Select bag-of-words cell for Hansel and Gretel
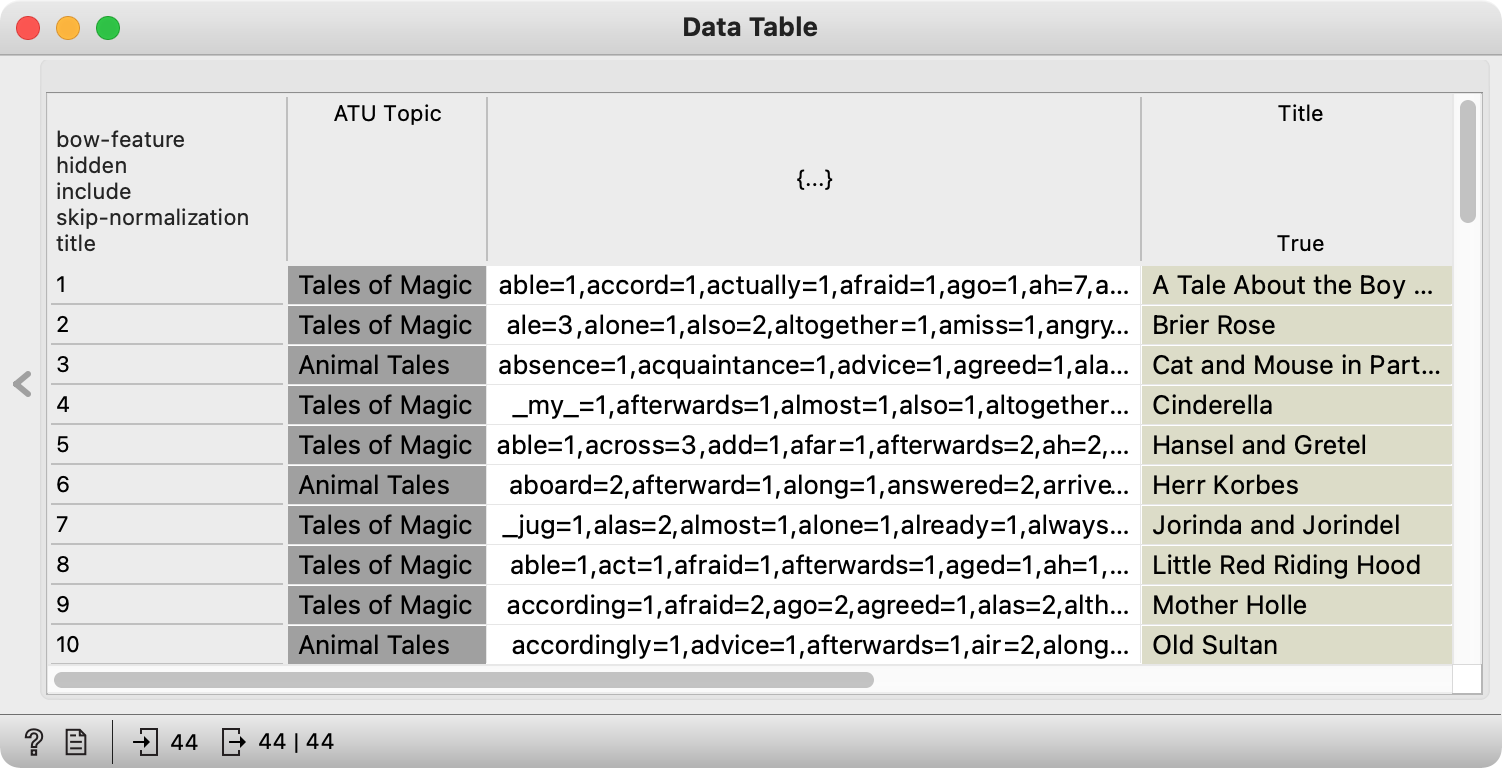 pos(814,445)
